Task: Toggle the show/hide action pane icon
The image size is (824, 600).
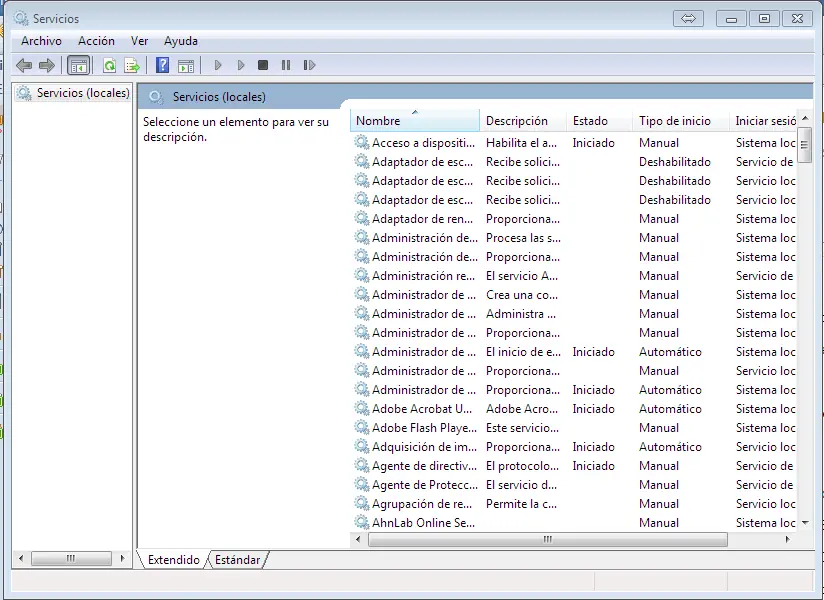Action: pos(186,66)
